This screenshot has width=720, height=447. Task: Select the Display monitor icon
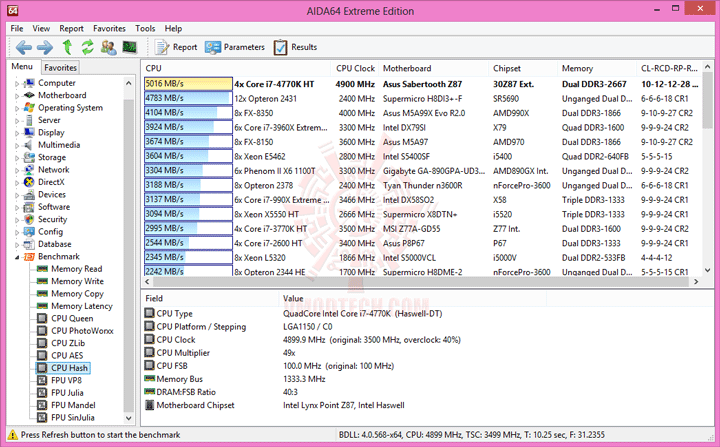pyautogui.click(x=29, y=132)
